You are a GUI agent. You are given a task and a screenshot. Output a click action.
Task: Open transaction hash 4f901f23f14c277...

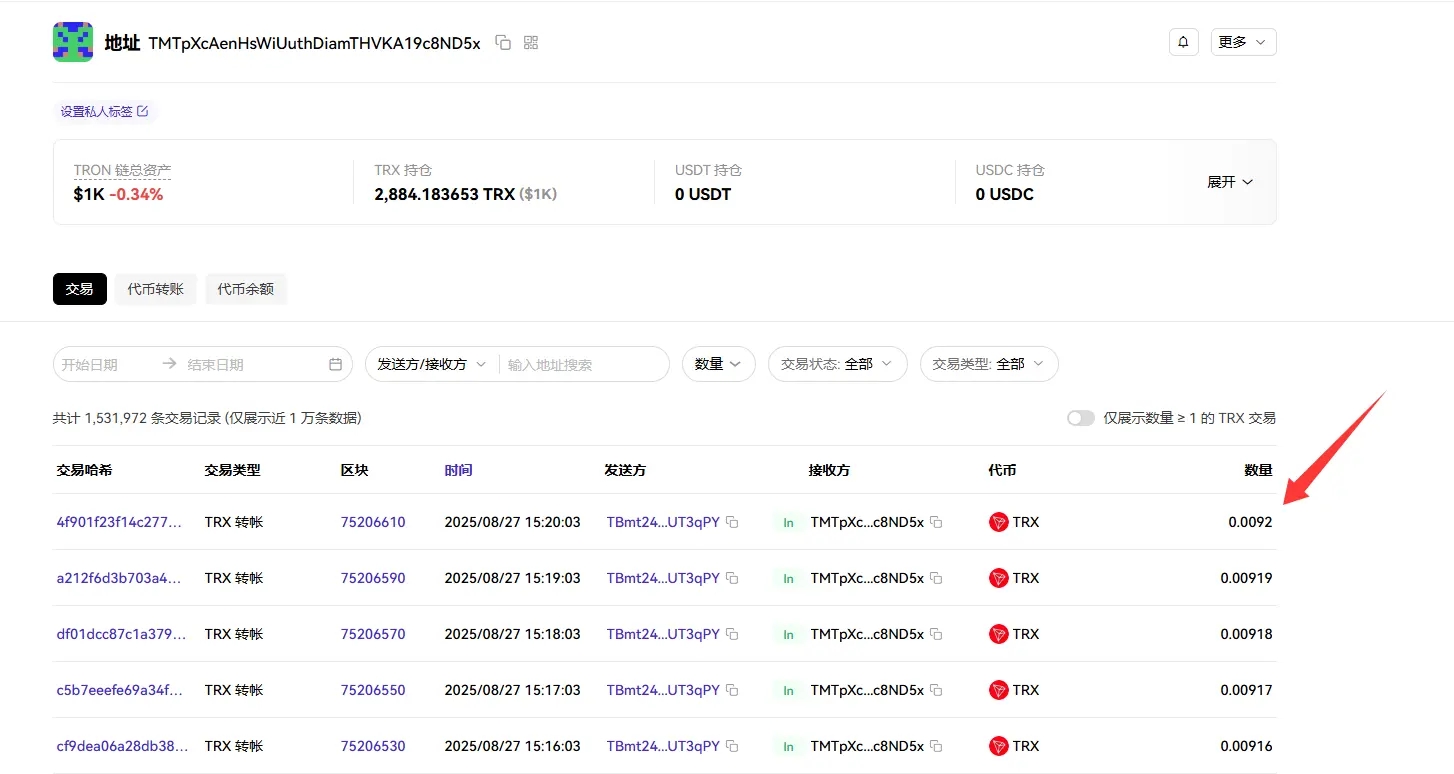coord(121,522)
